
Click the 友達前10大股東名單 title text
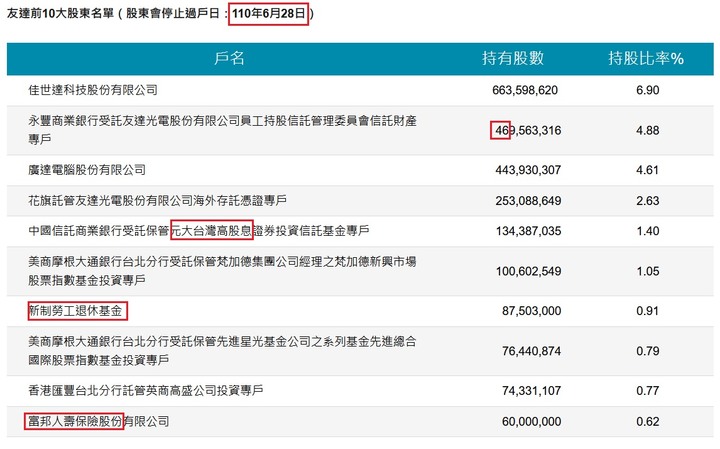tap(60, 13)
